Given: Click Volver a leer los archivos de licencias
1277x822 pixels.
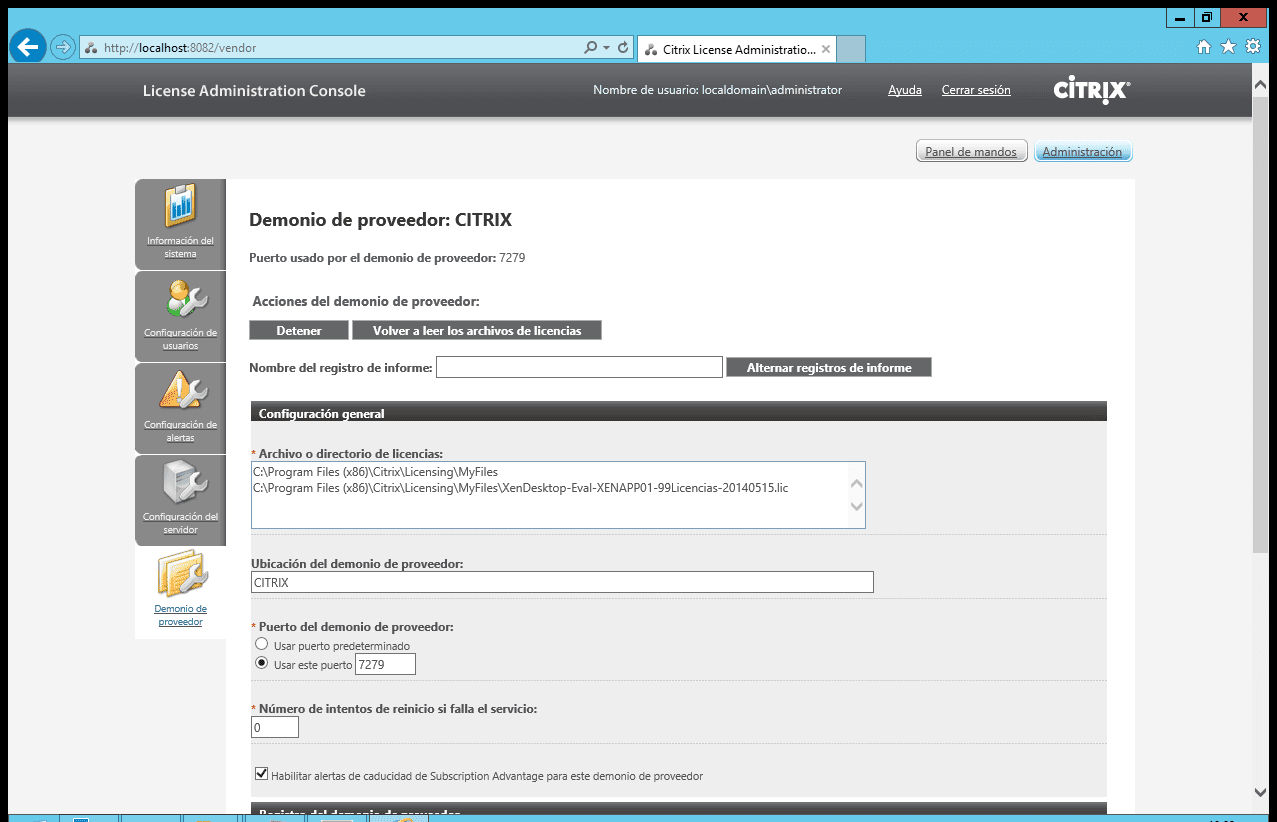Looking at the screenshot, I should 476,330.
